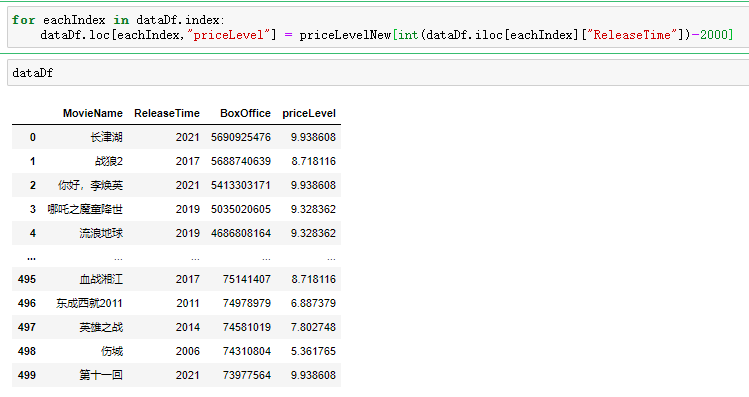Click priceLevel value 6.887379
The height and width of the screenshot is (397, 749).
tap(313, 303)
